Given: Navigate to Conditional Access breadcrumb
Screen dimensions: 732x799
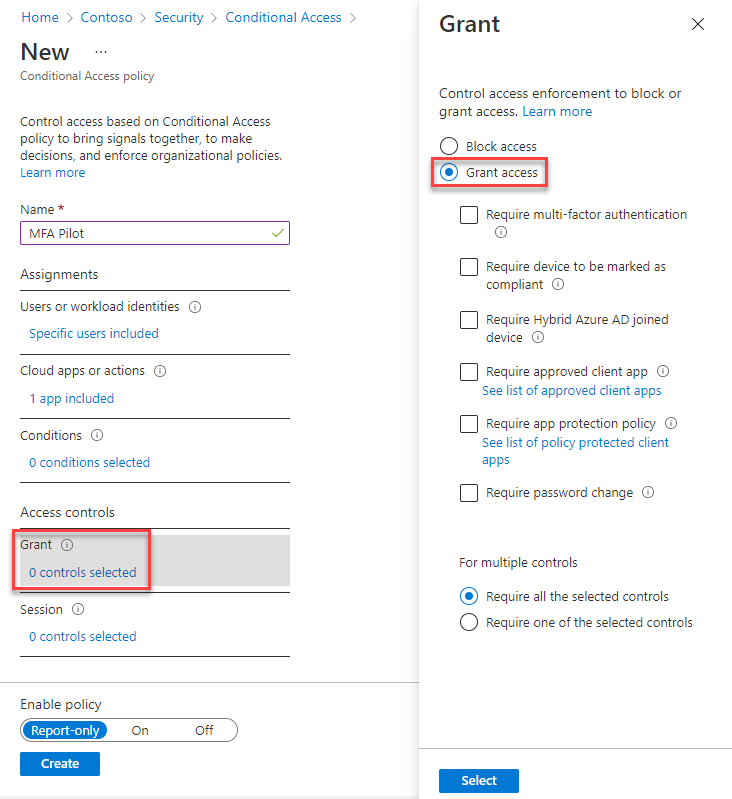Looking at the screenshot, I should click(283, 17).
